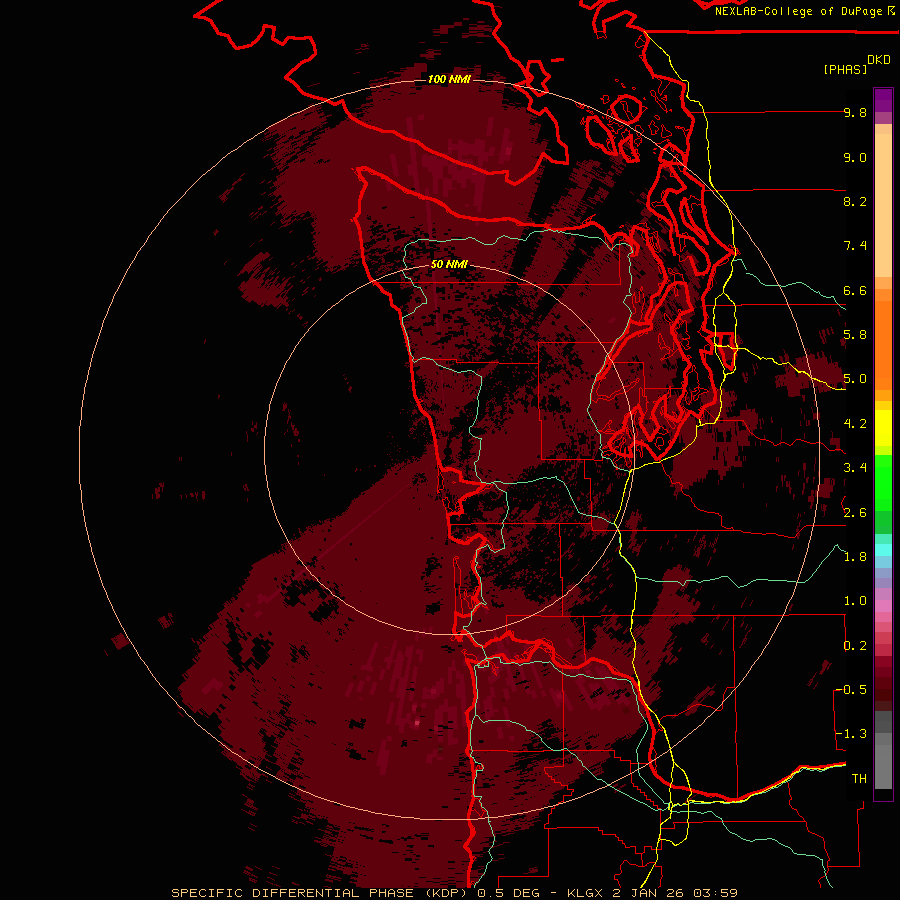The image size is (900, 900).
Task: Click the gray band at the scale bottom
Action: coord(883,761)
